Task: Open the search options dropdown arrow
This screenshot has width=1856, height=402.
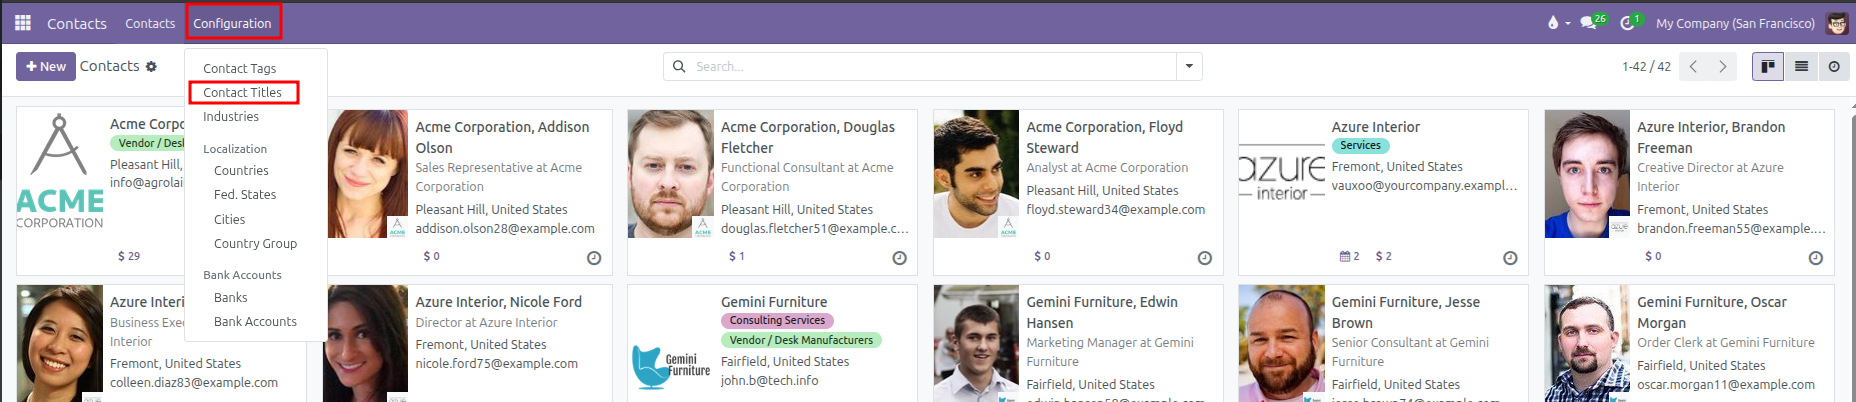Action: [x=1189, y=67]
